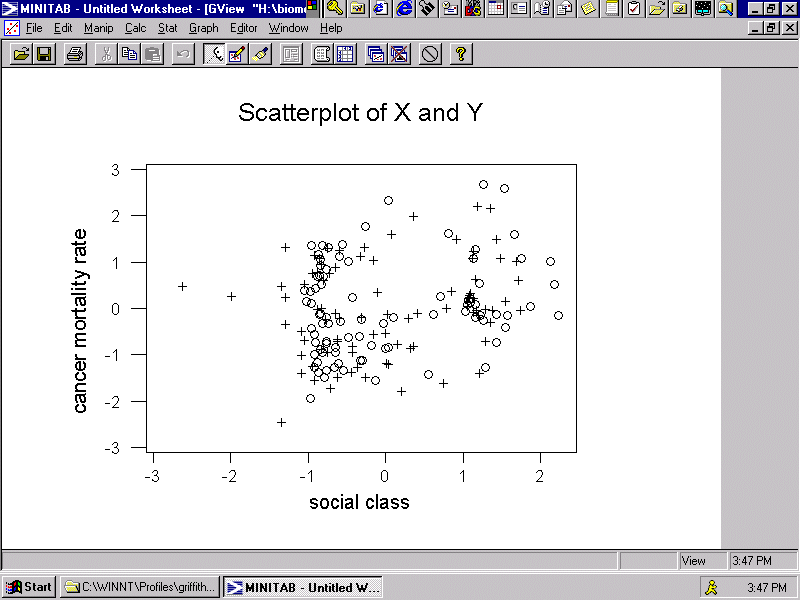The width and height of the screenshot is (800, 600).
Task: Open the Window menu
Action: tap(288, 28)
